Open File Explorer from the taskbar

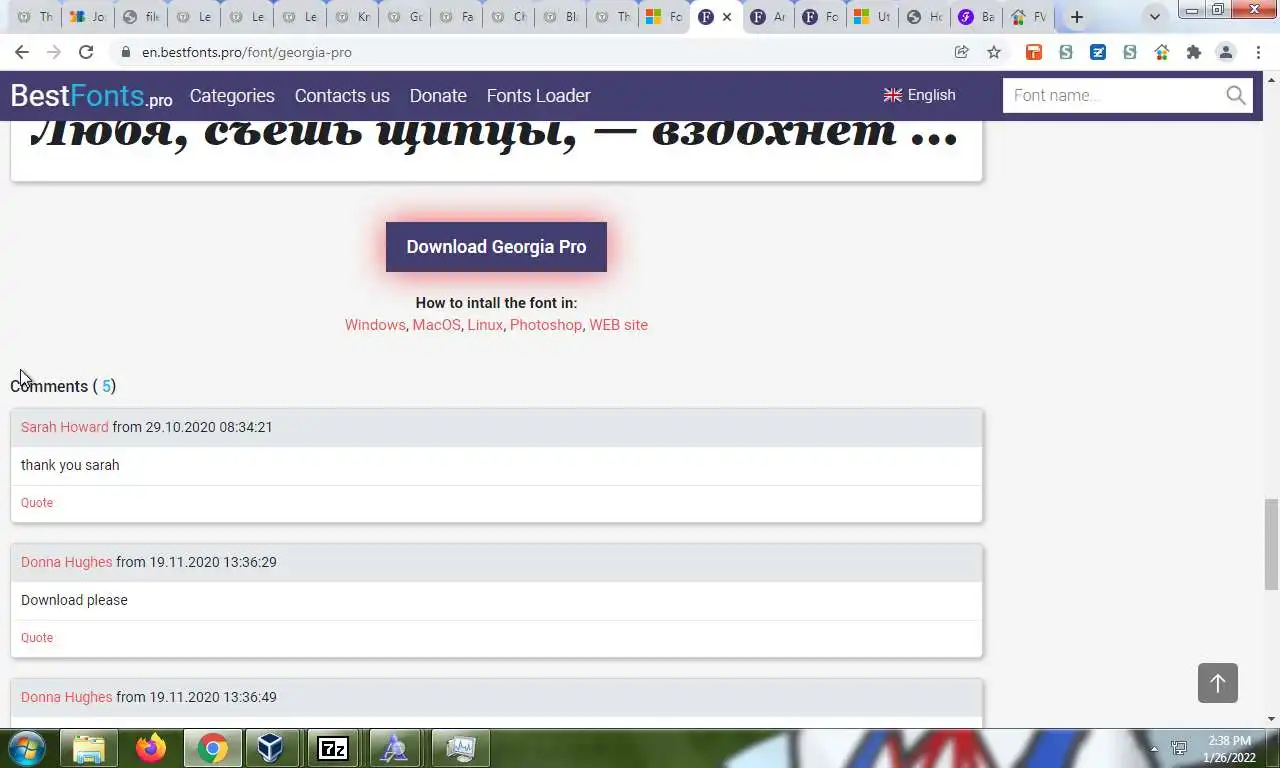pos(89,748)
